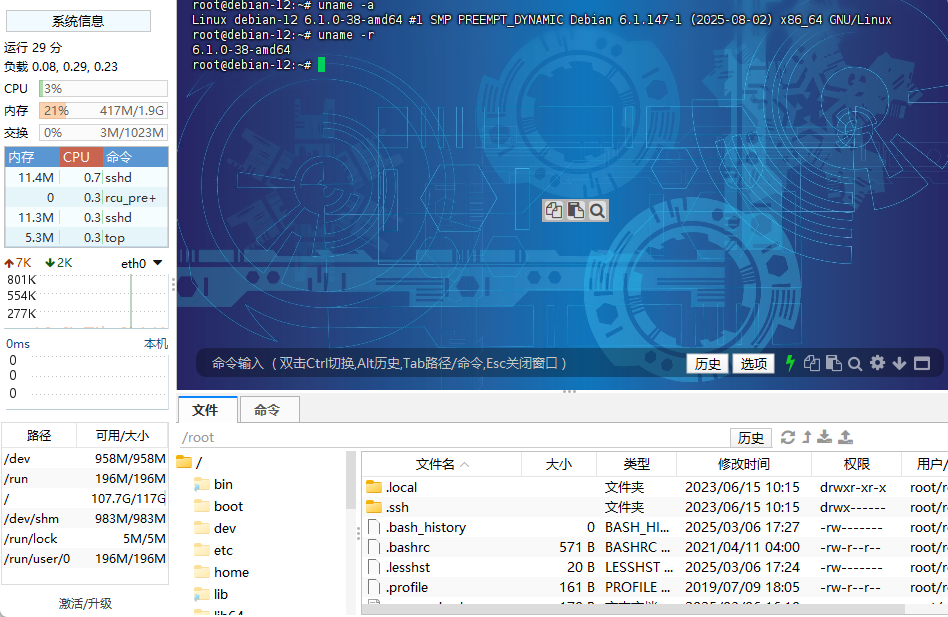The width and height of the screenshot is (948, 617).
Task: Click file icon beside .profile
Action: point(374,587)
